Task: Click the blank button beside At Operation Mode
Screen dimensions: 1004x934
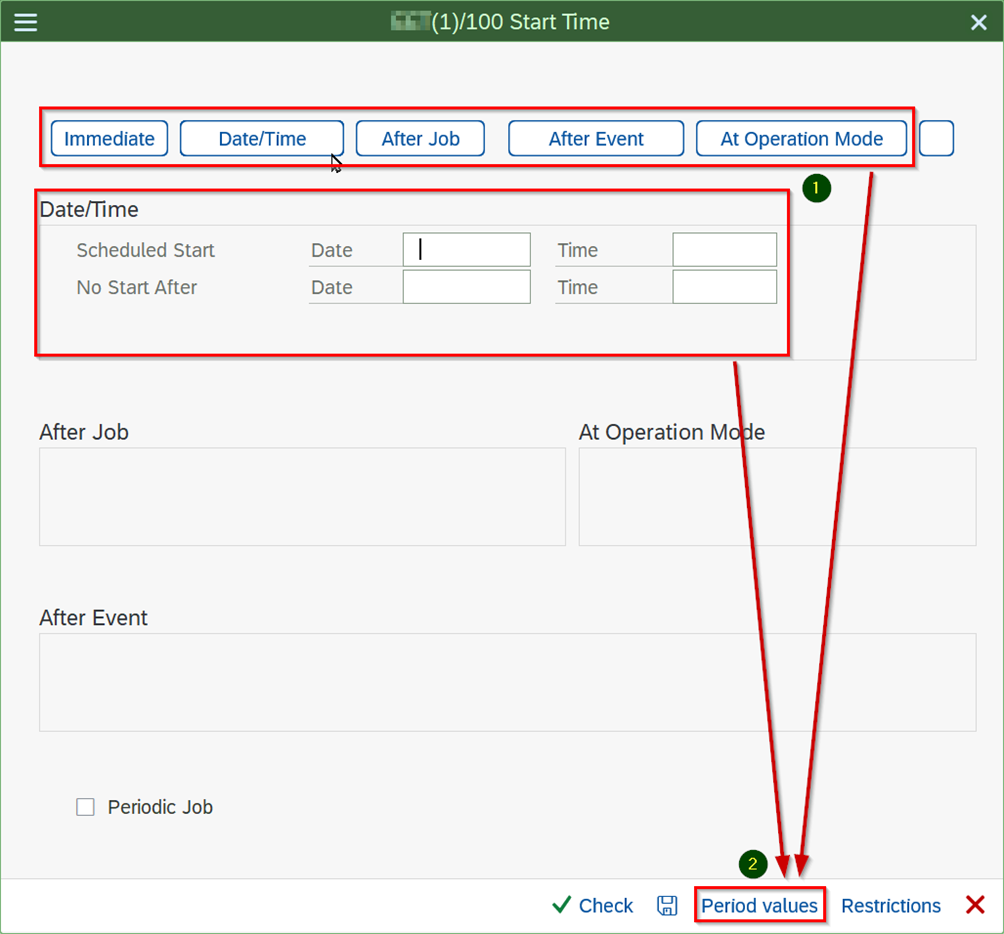Action: pos(936,139)
